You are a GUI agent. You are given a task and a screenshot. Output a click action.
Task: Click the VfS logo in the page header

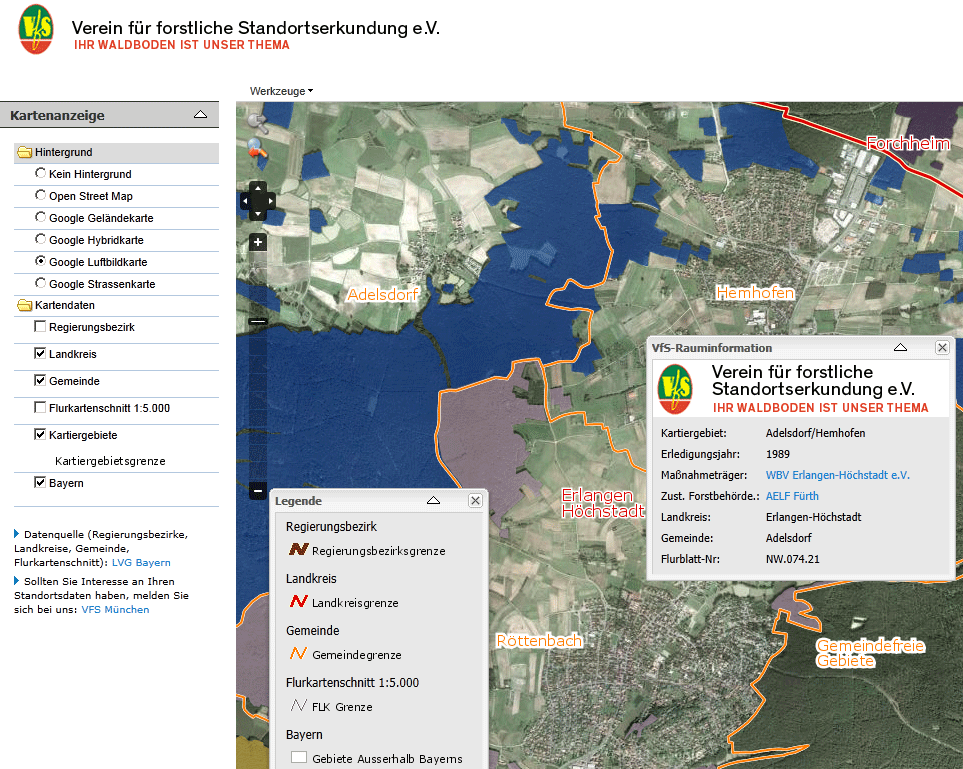click(x=36, y=29)
